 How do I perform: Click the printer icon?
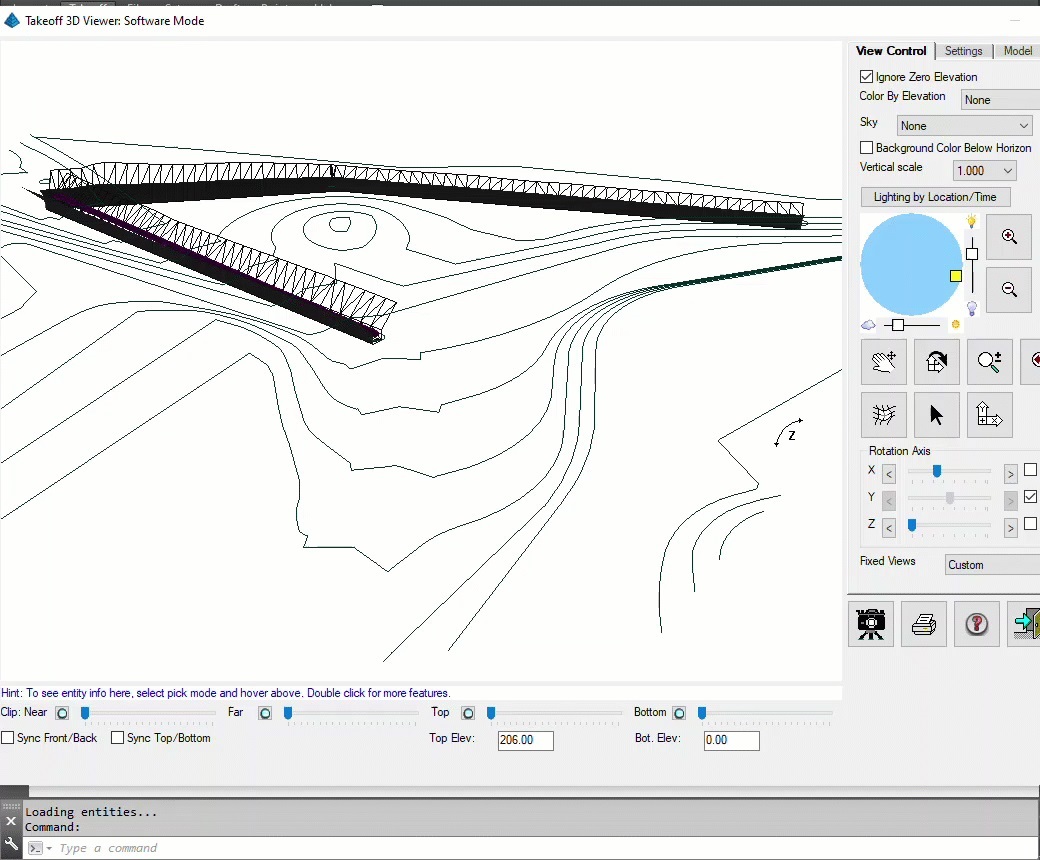(924, 624)
